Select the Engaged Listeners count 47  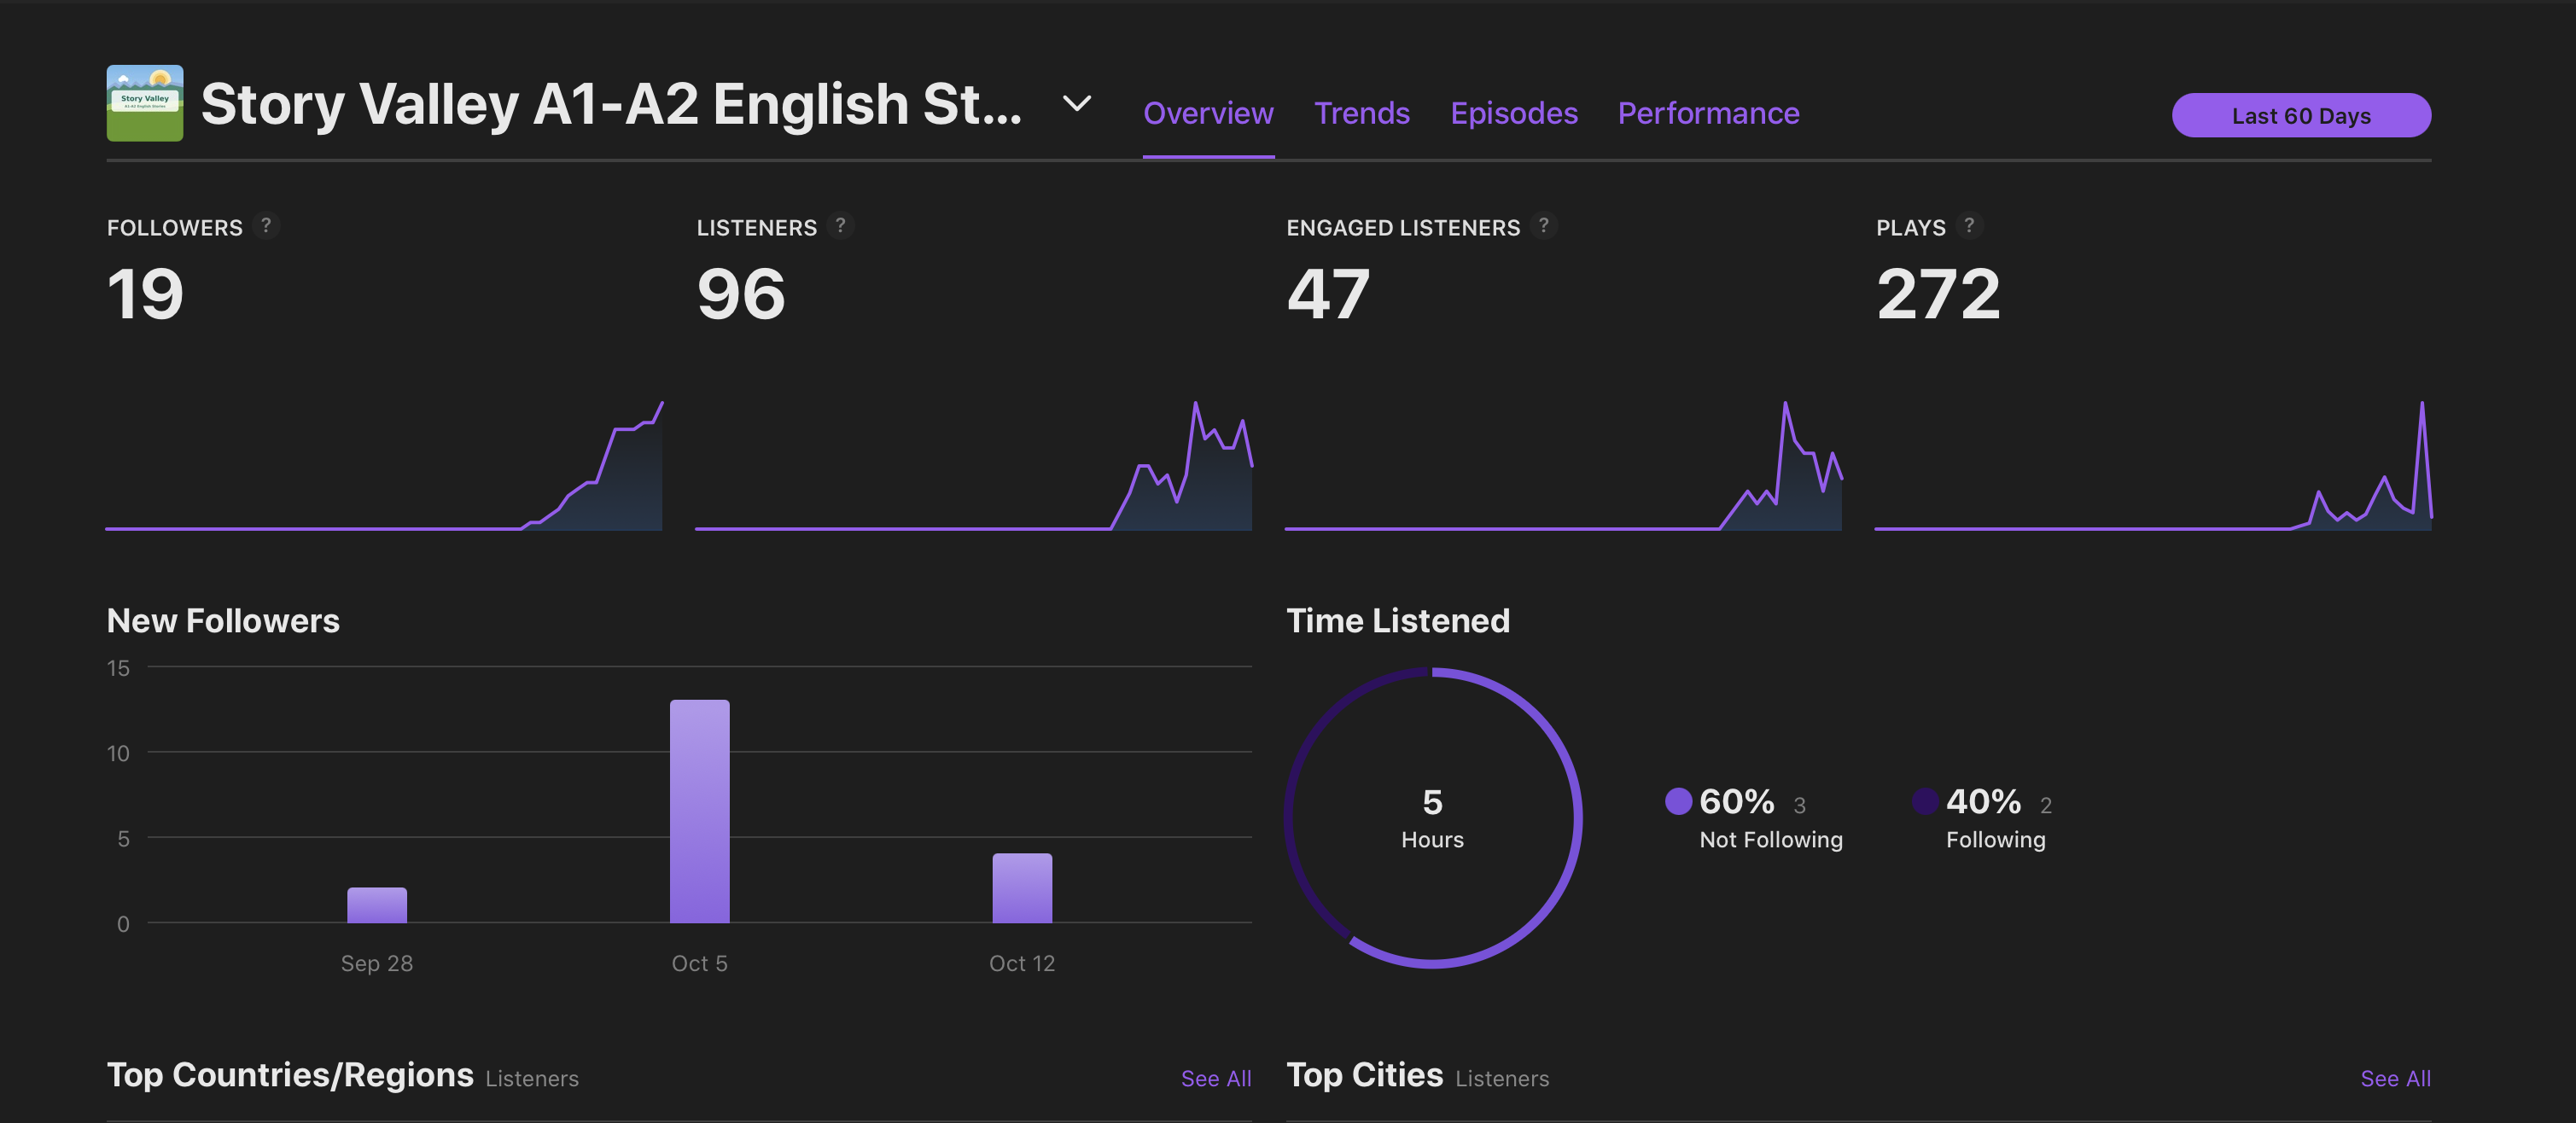tap(1328, 294)
